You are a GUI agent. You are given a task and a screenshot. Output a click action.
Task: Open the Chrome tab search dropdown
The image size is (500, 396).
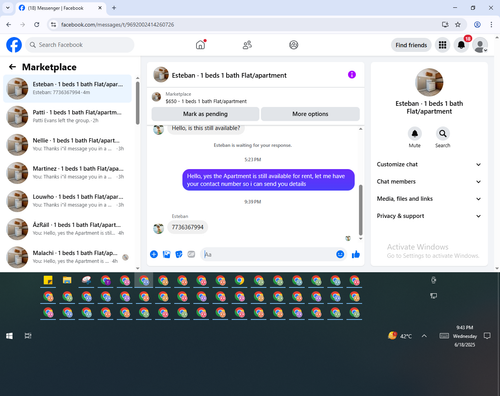click(8, 8)
